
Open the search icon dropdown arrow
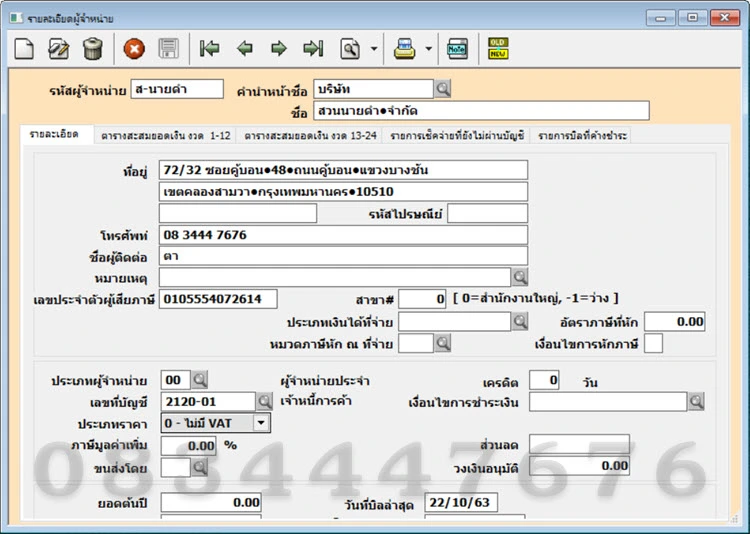374,49
